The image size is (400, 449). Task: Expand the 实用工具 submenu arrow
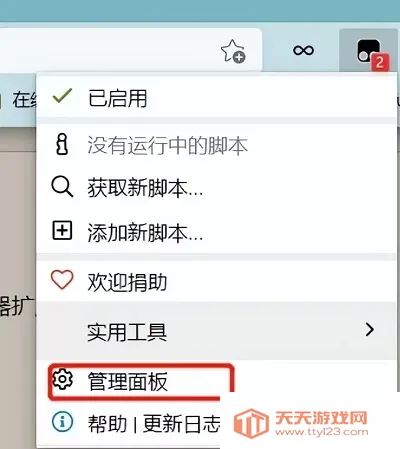pyautogui.click(x=369, y=330)
